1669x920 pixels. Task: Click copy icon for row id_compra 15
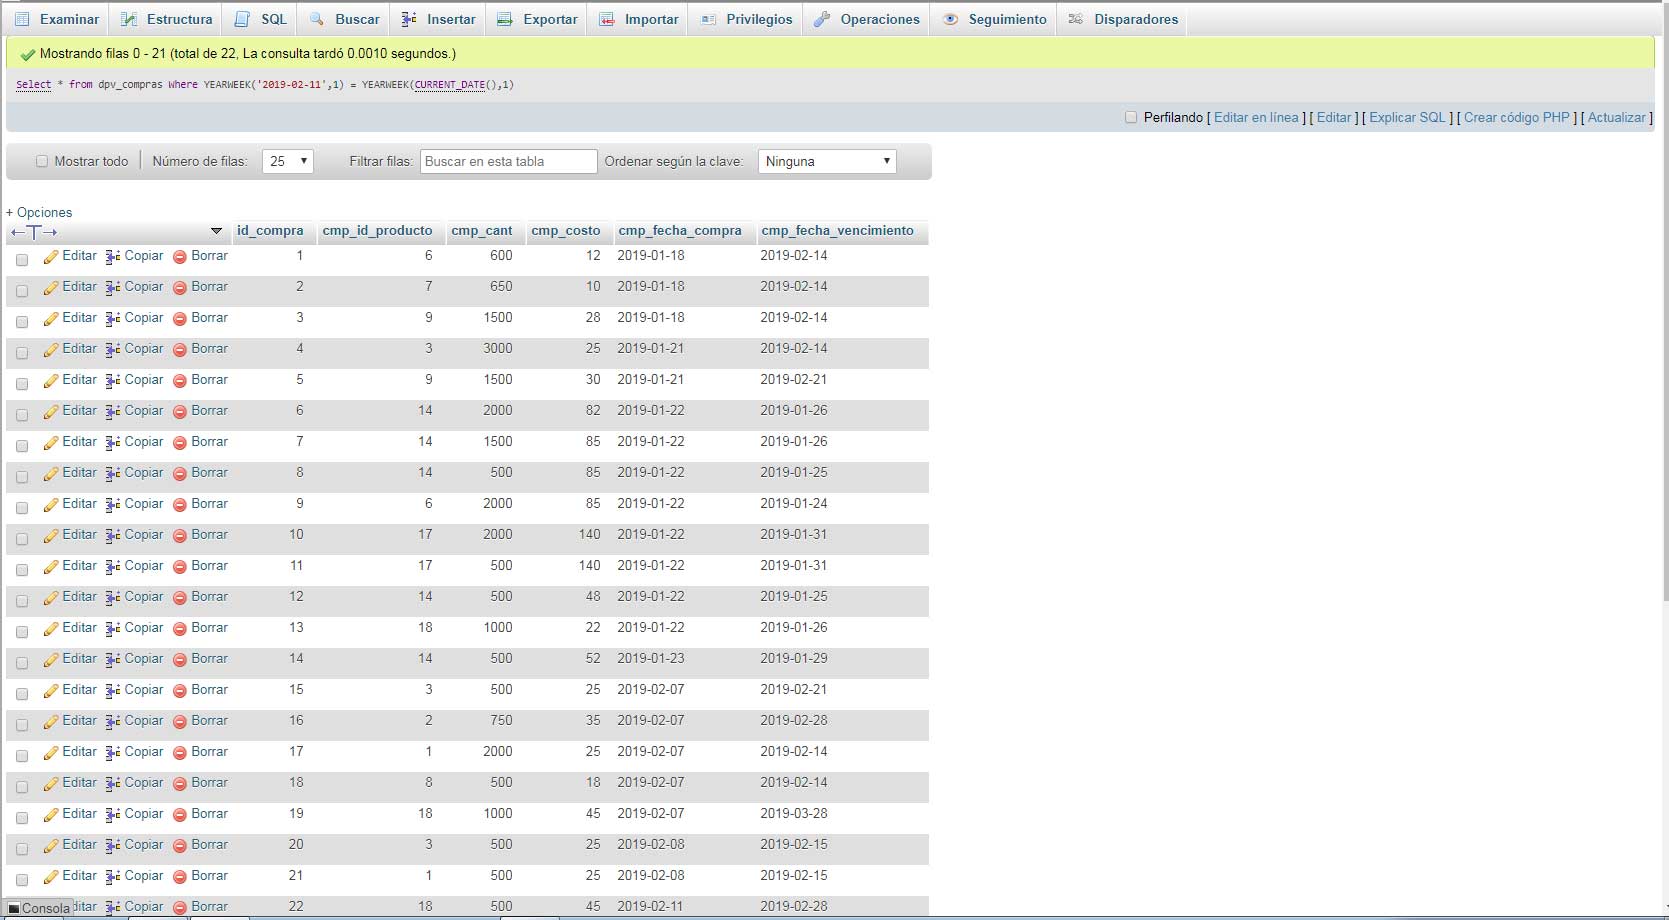pos(113,691)
